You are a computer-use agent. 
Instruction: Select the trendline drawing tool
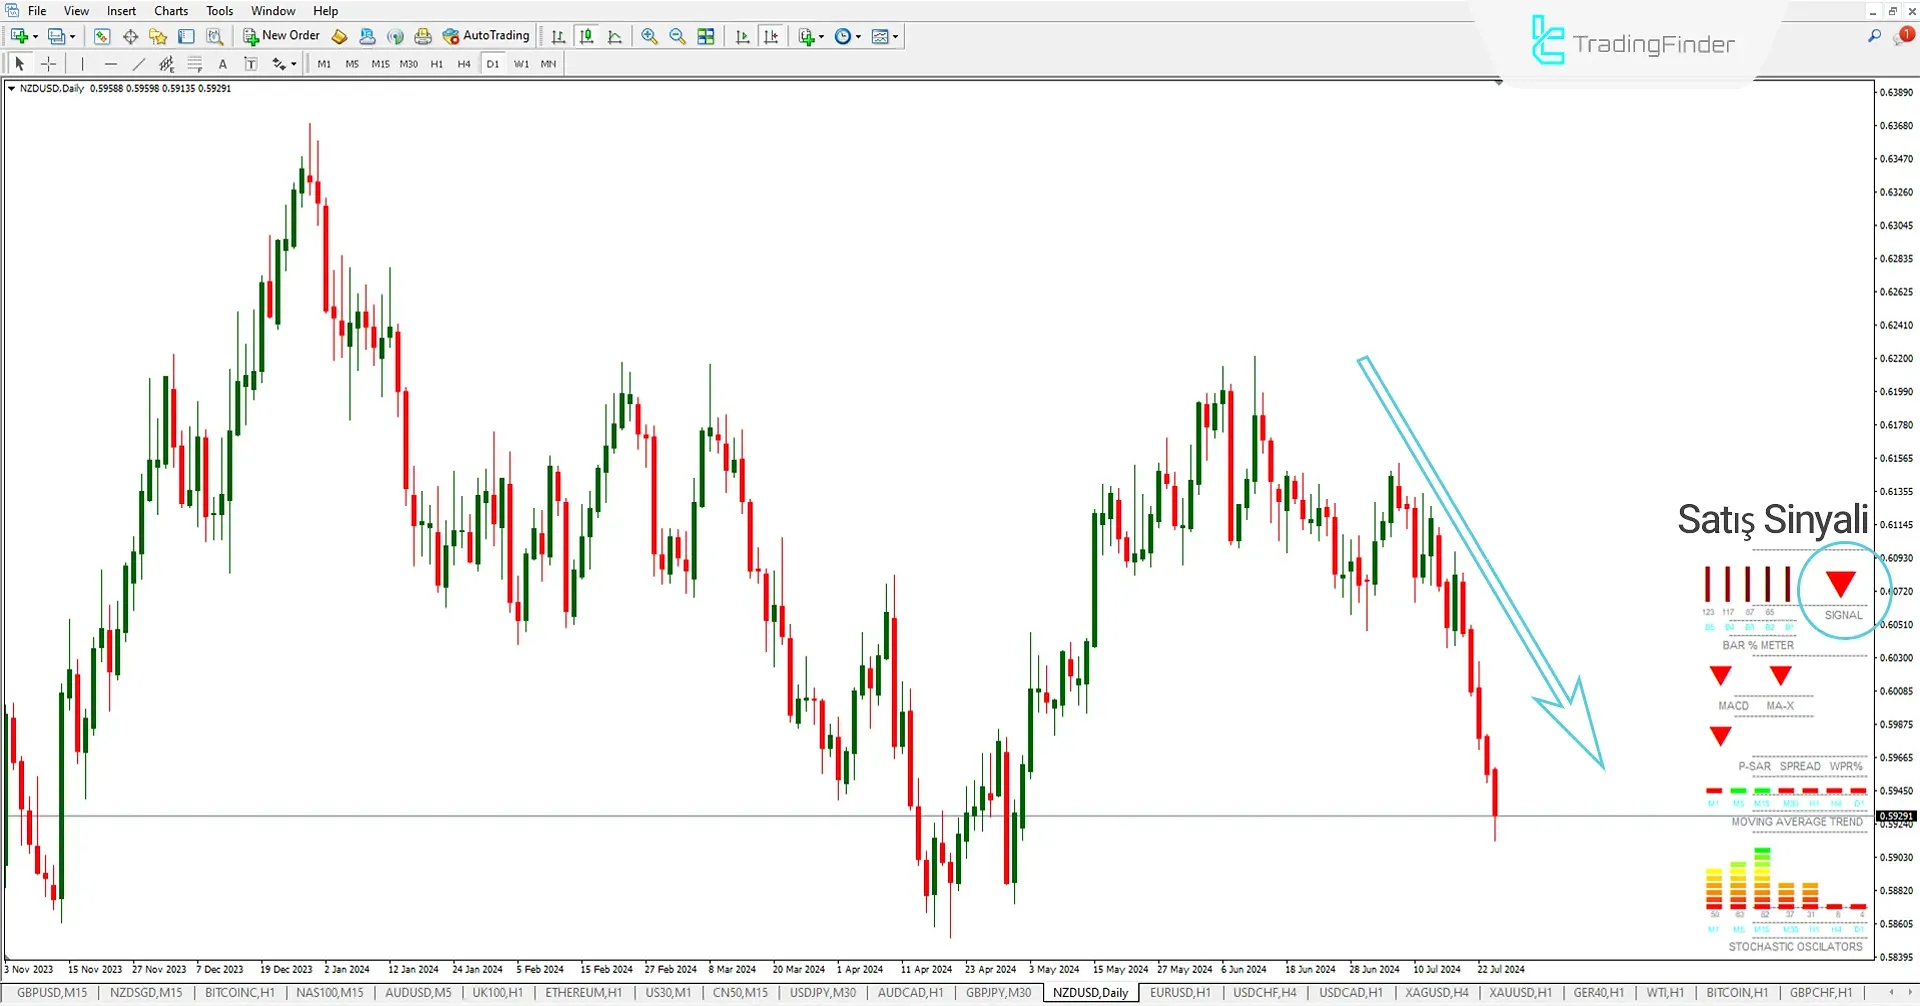point(139,64)
